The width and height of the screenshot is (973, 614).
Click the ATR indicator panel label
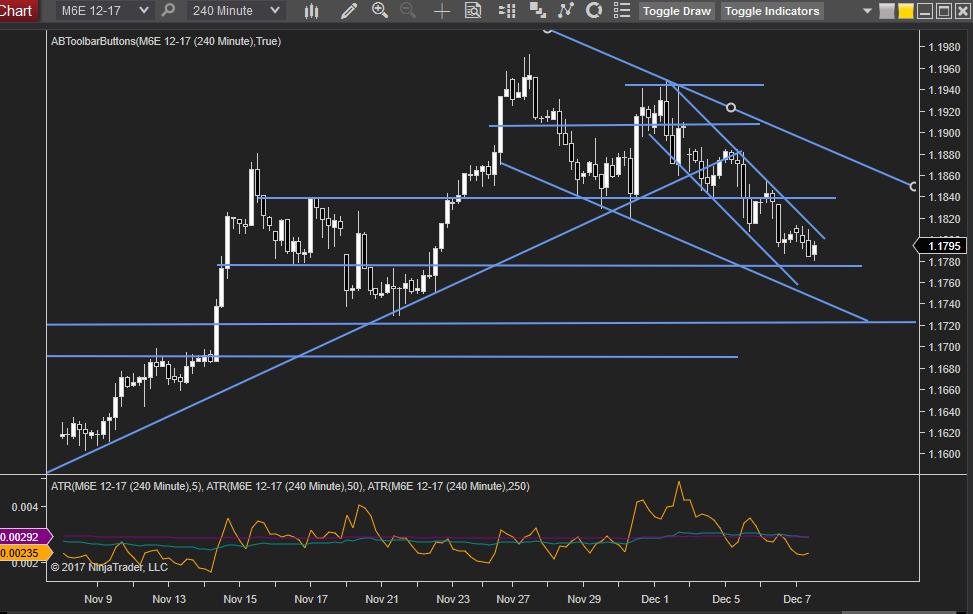[x=290, y=486]
